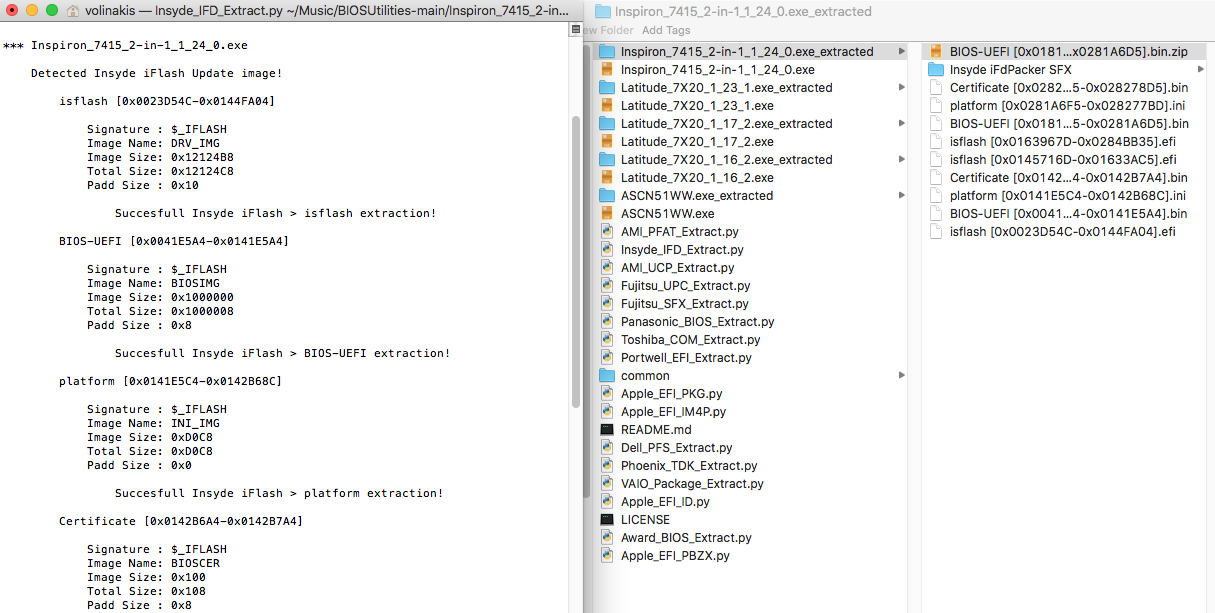Viewport: 1215px width, 613px height.
Task: Click the Latitude_7X20_1_17_2.exe file icon
Action: (x=607, y=142)
